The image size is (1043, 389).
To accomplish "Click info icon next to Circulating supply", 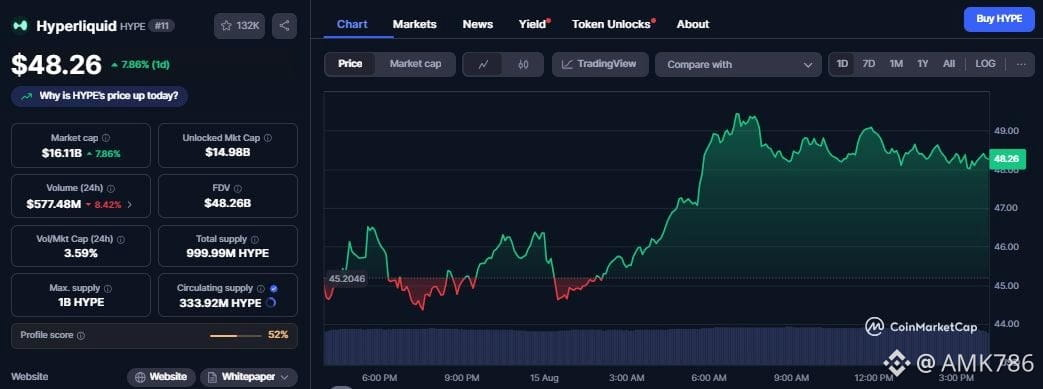I will tap(261, 289).
